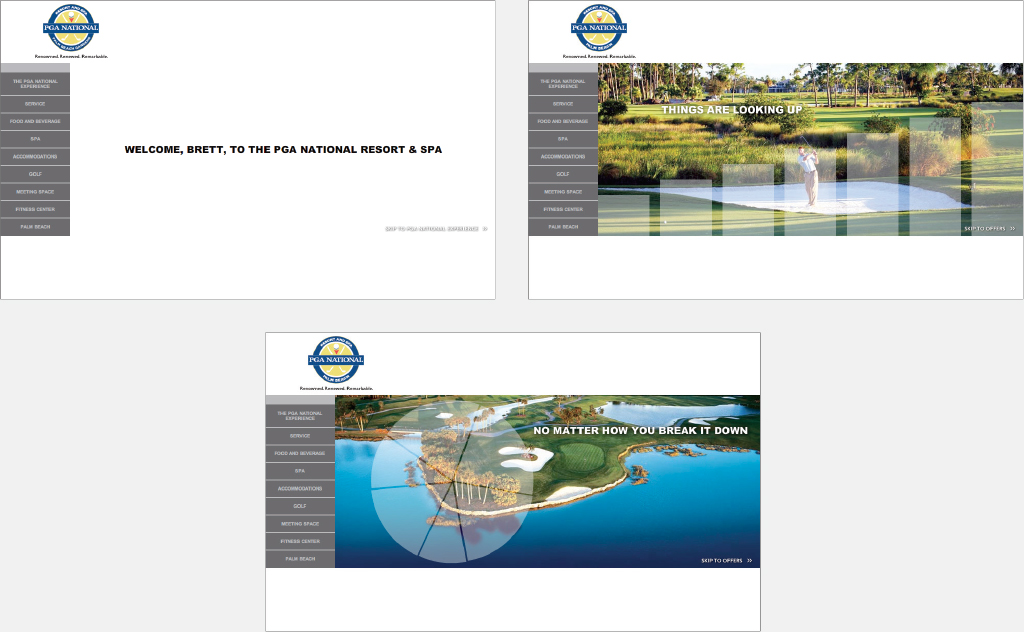1024x632 pixels.
Task: Open Food and Beverage on the Break It Down screen
Action: pos(300,453)
